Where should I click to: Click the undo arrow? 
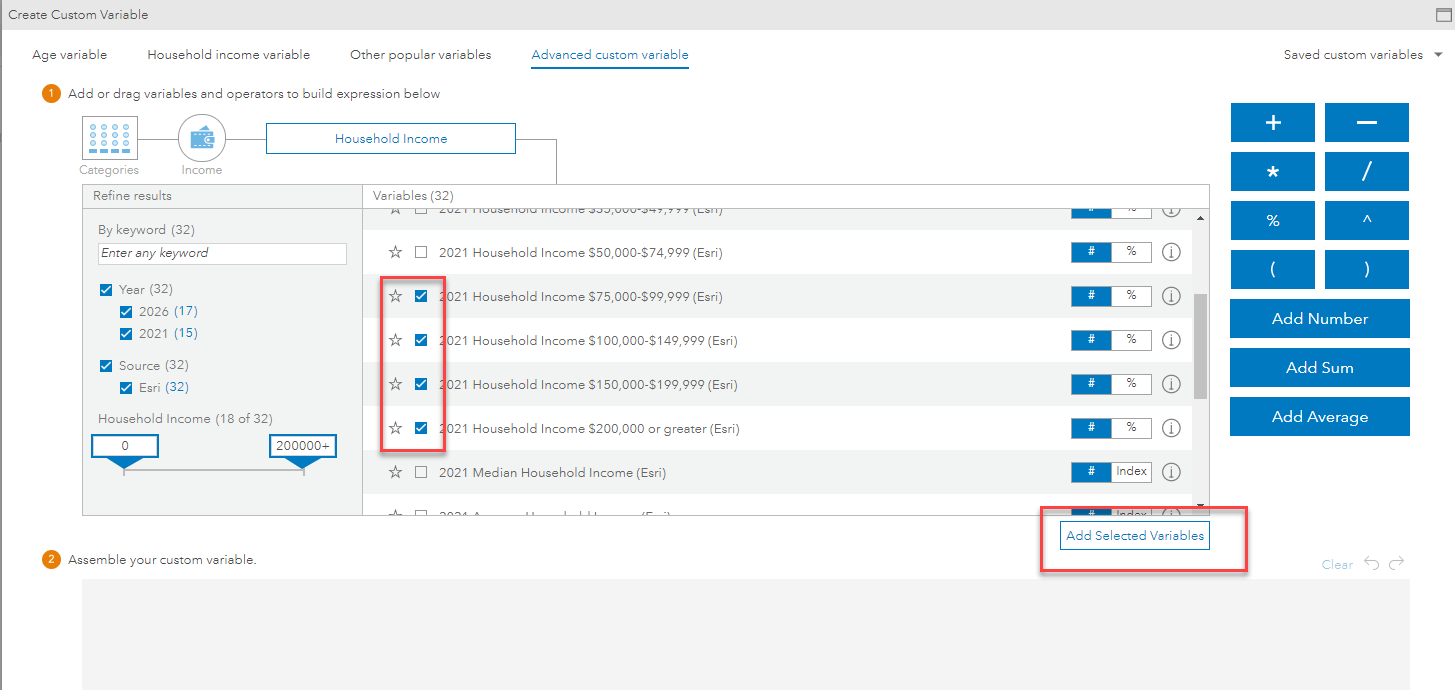(x=1373, y=564)
